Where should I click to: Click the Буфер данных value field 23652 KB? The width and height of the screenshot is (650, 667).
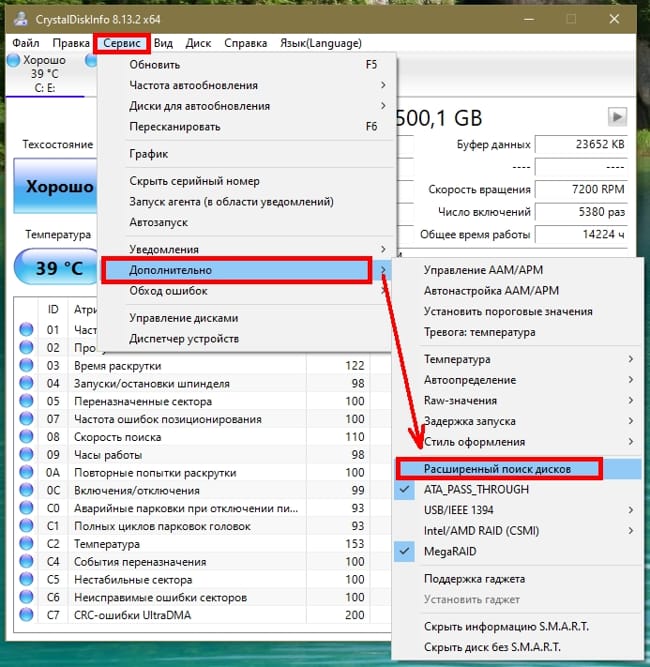[x=581, y=145]
